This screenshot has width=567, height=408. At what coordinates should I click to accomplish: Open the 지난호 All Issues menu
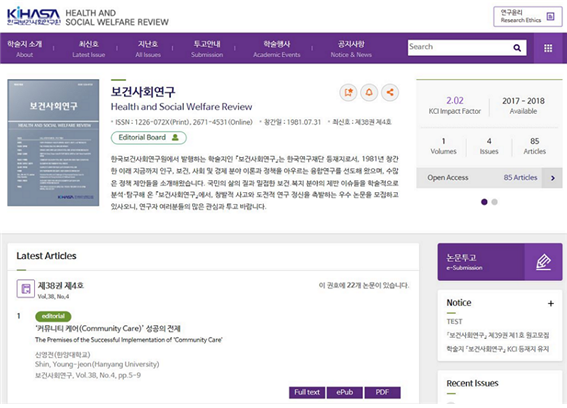point(148,49)
